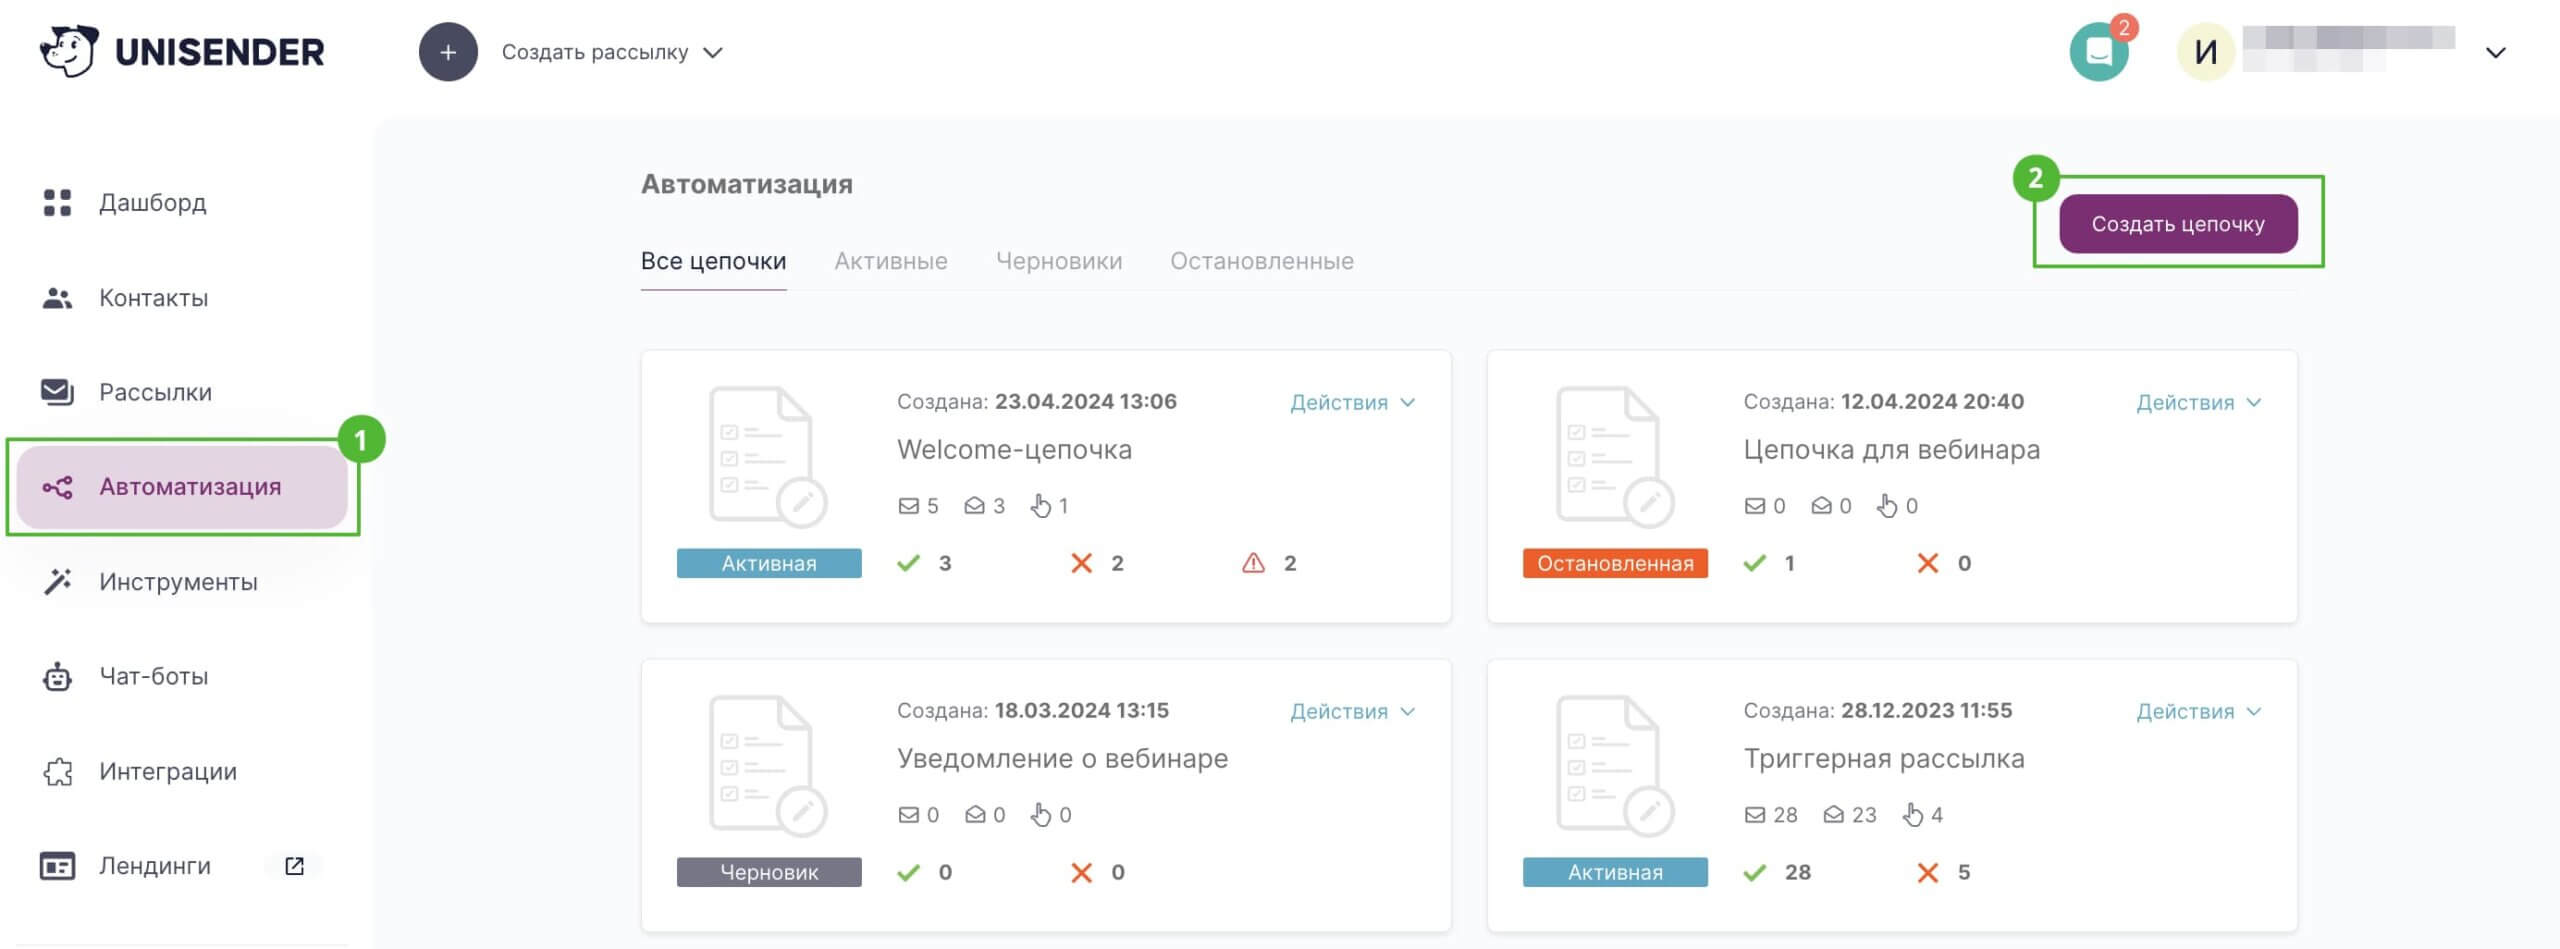
Task: Click the Unisender dog logo
Action: point(68,51)
